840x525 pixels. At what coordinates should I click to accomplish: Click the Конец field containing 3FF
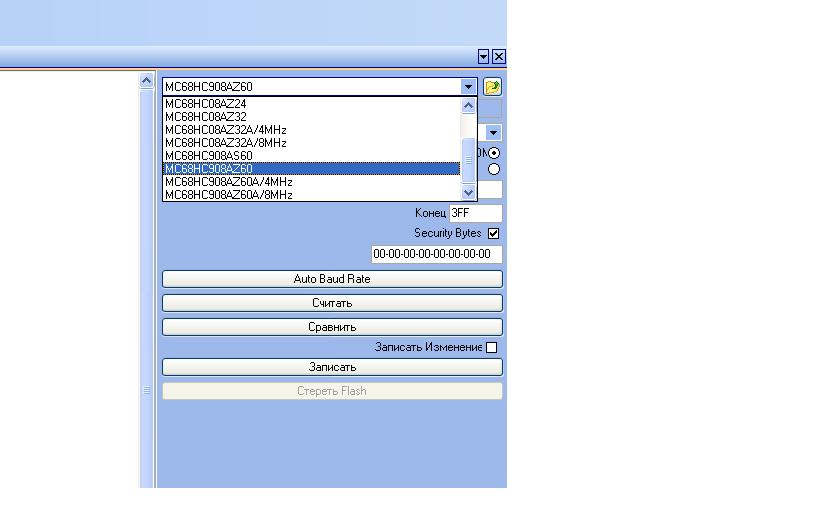point(476,213)
